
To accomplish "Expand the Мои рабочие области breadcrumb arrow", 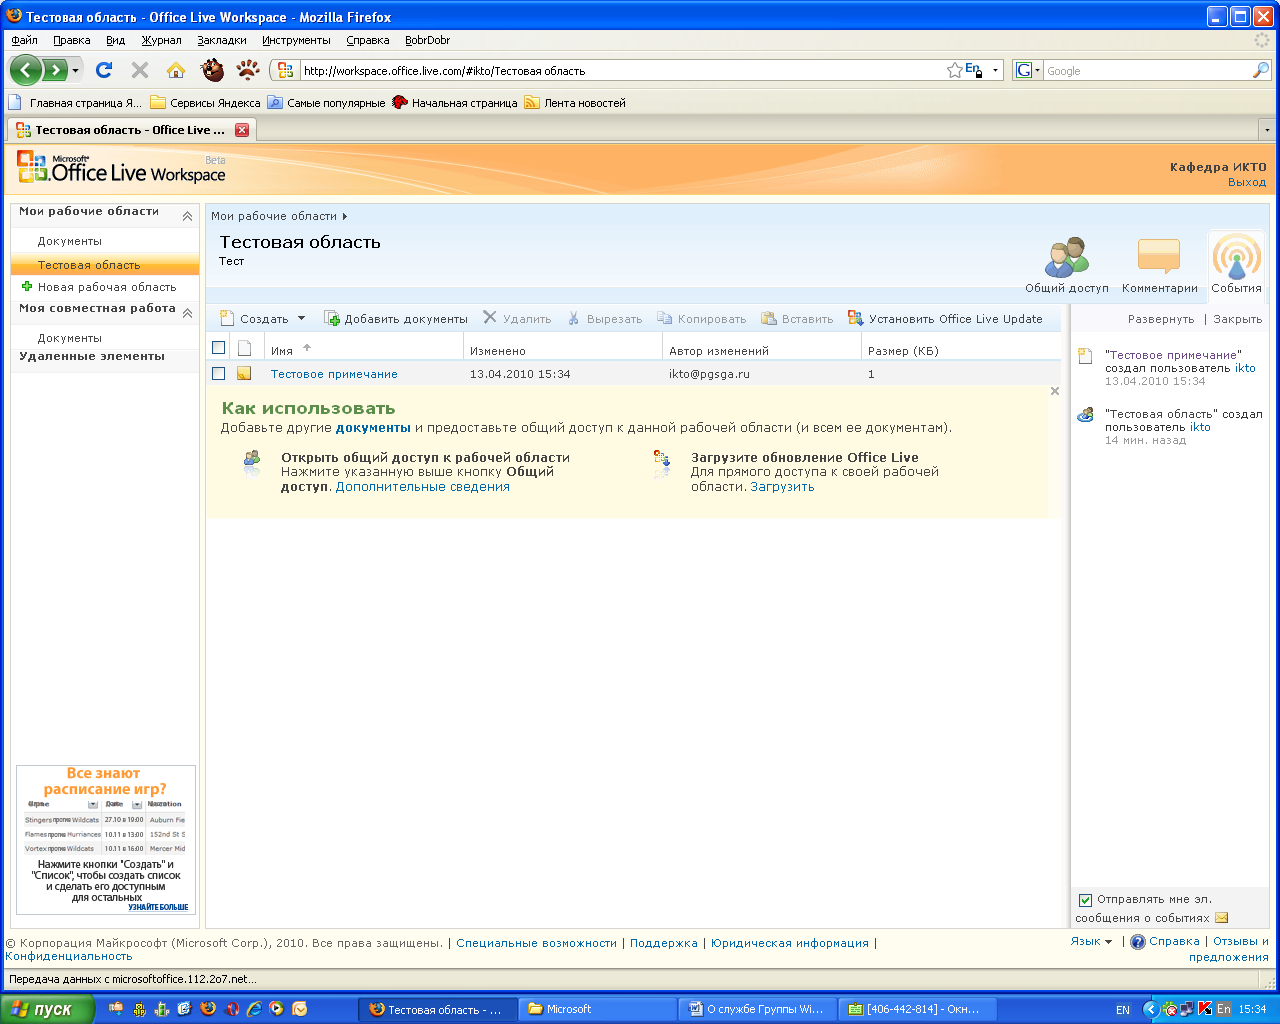I will pyautogui.click(x=345, y=216).
